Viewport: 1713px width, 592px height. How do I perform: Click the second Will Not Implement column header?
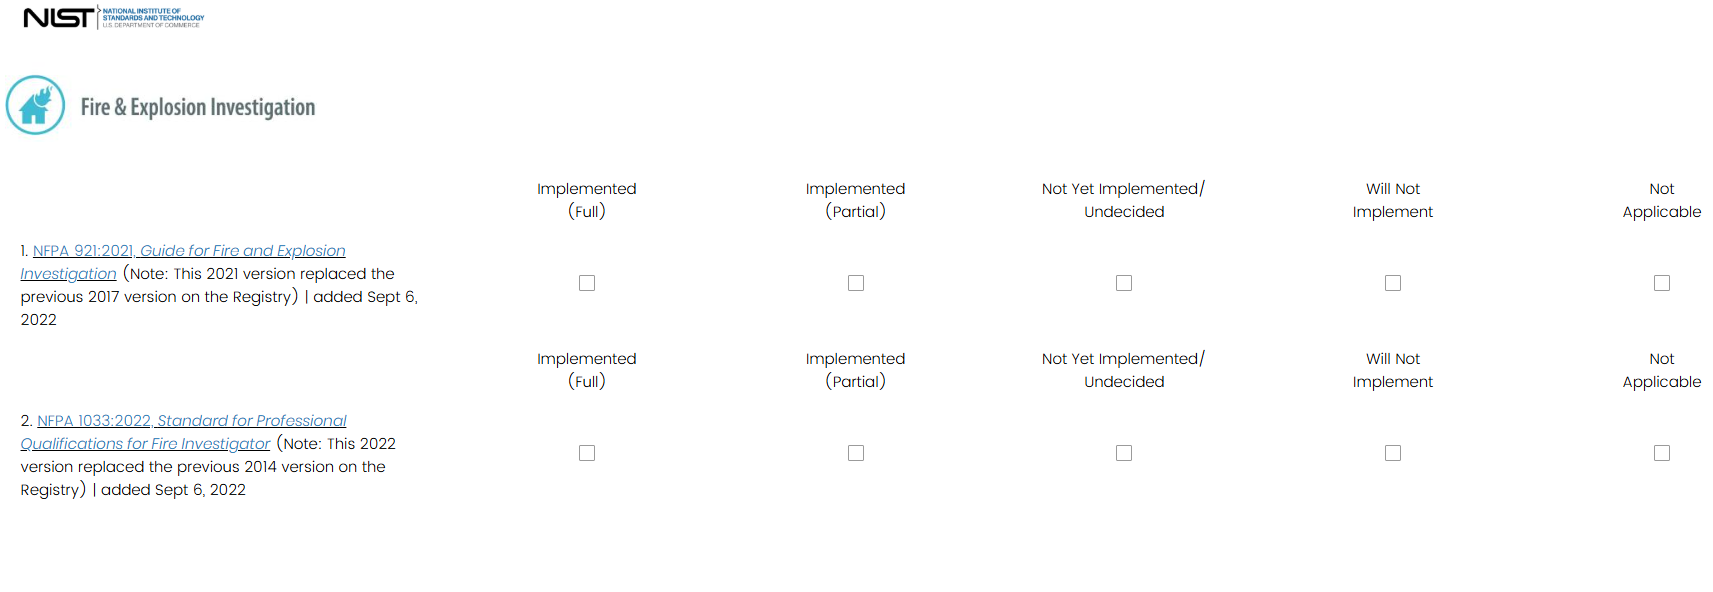(x=1393, y=370)
